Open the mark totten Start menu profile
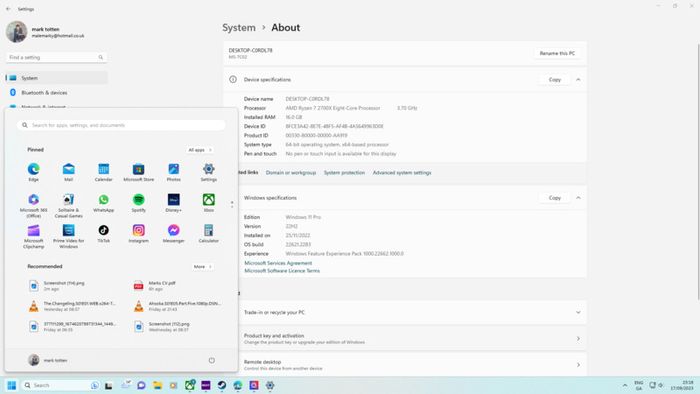This screenshot has width=700, height=394. coord(48,360)
